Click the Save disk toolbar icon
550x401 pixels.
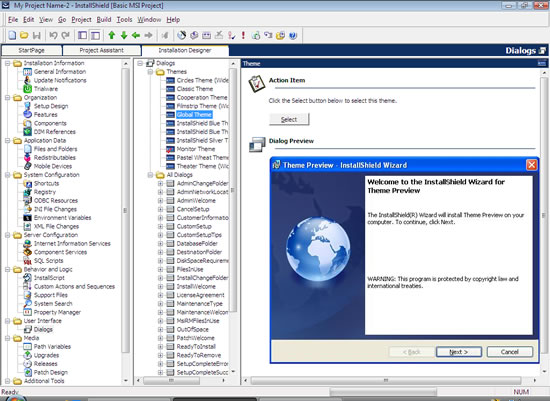point(36,35)
